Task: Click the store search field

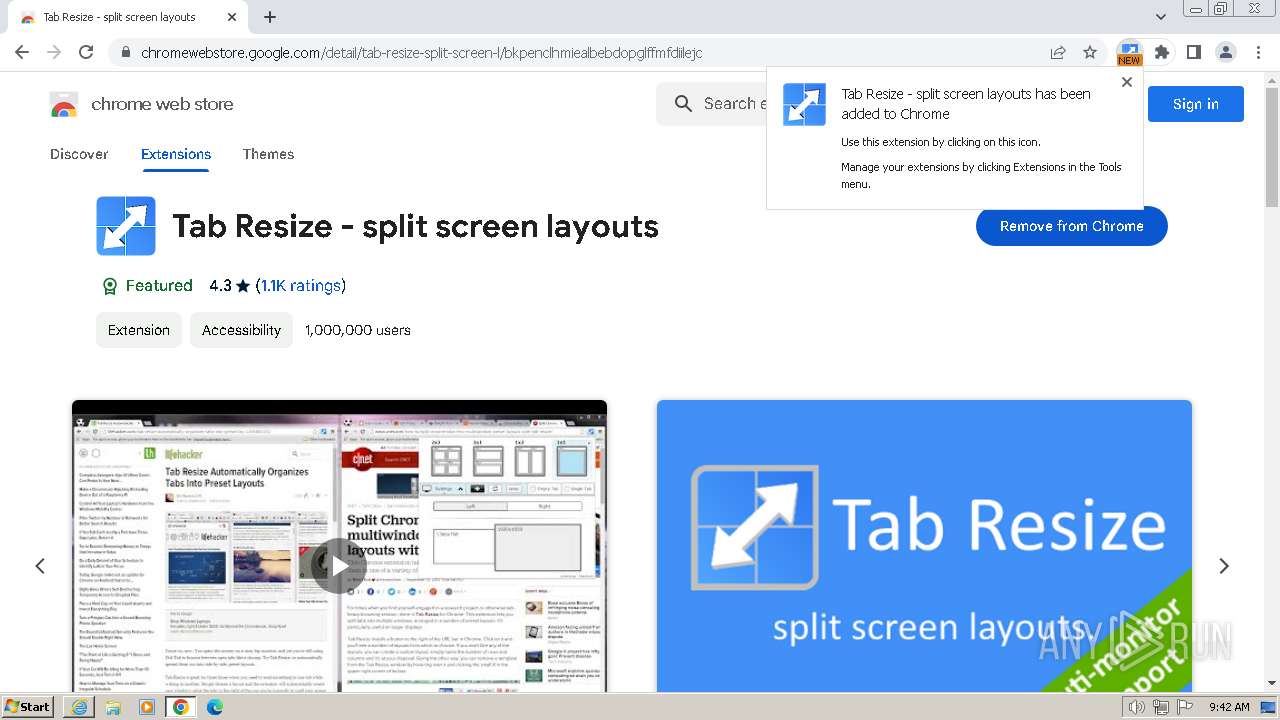Action: point(711,104)
